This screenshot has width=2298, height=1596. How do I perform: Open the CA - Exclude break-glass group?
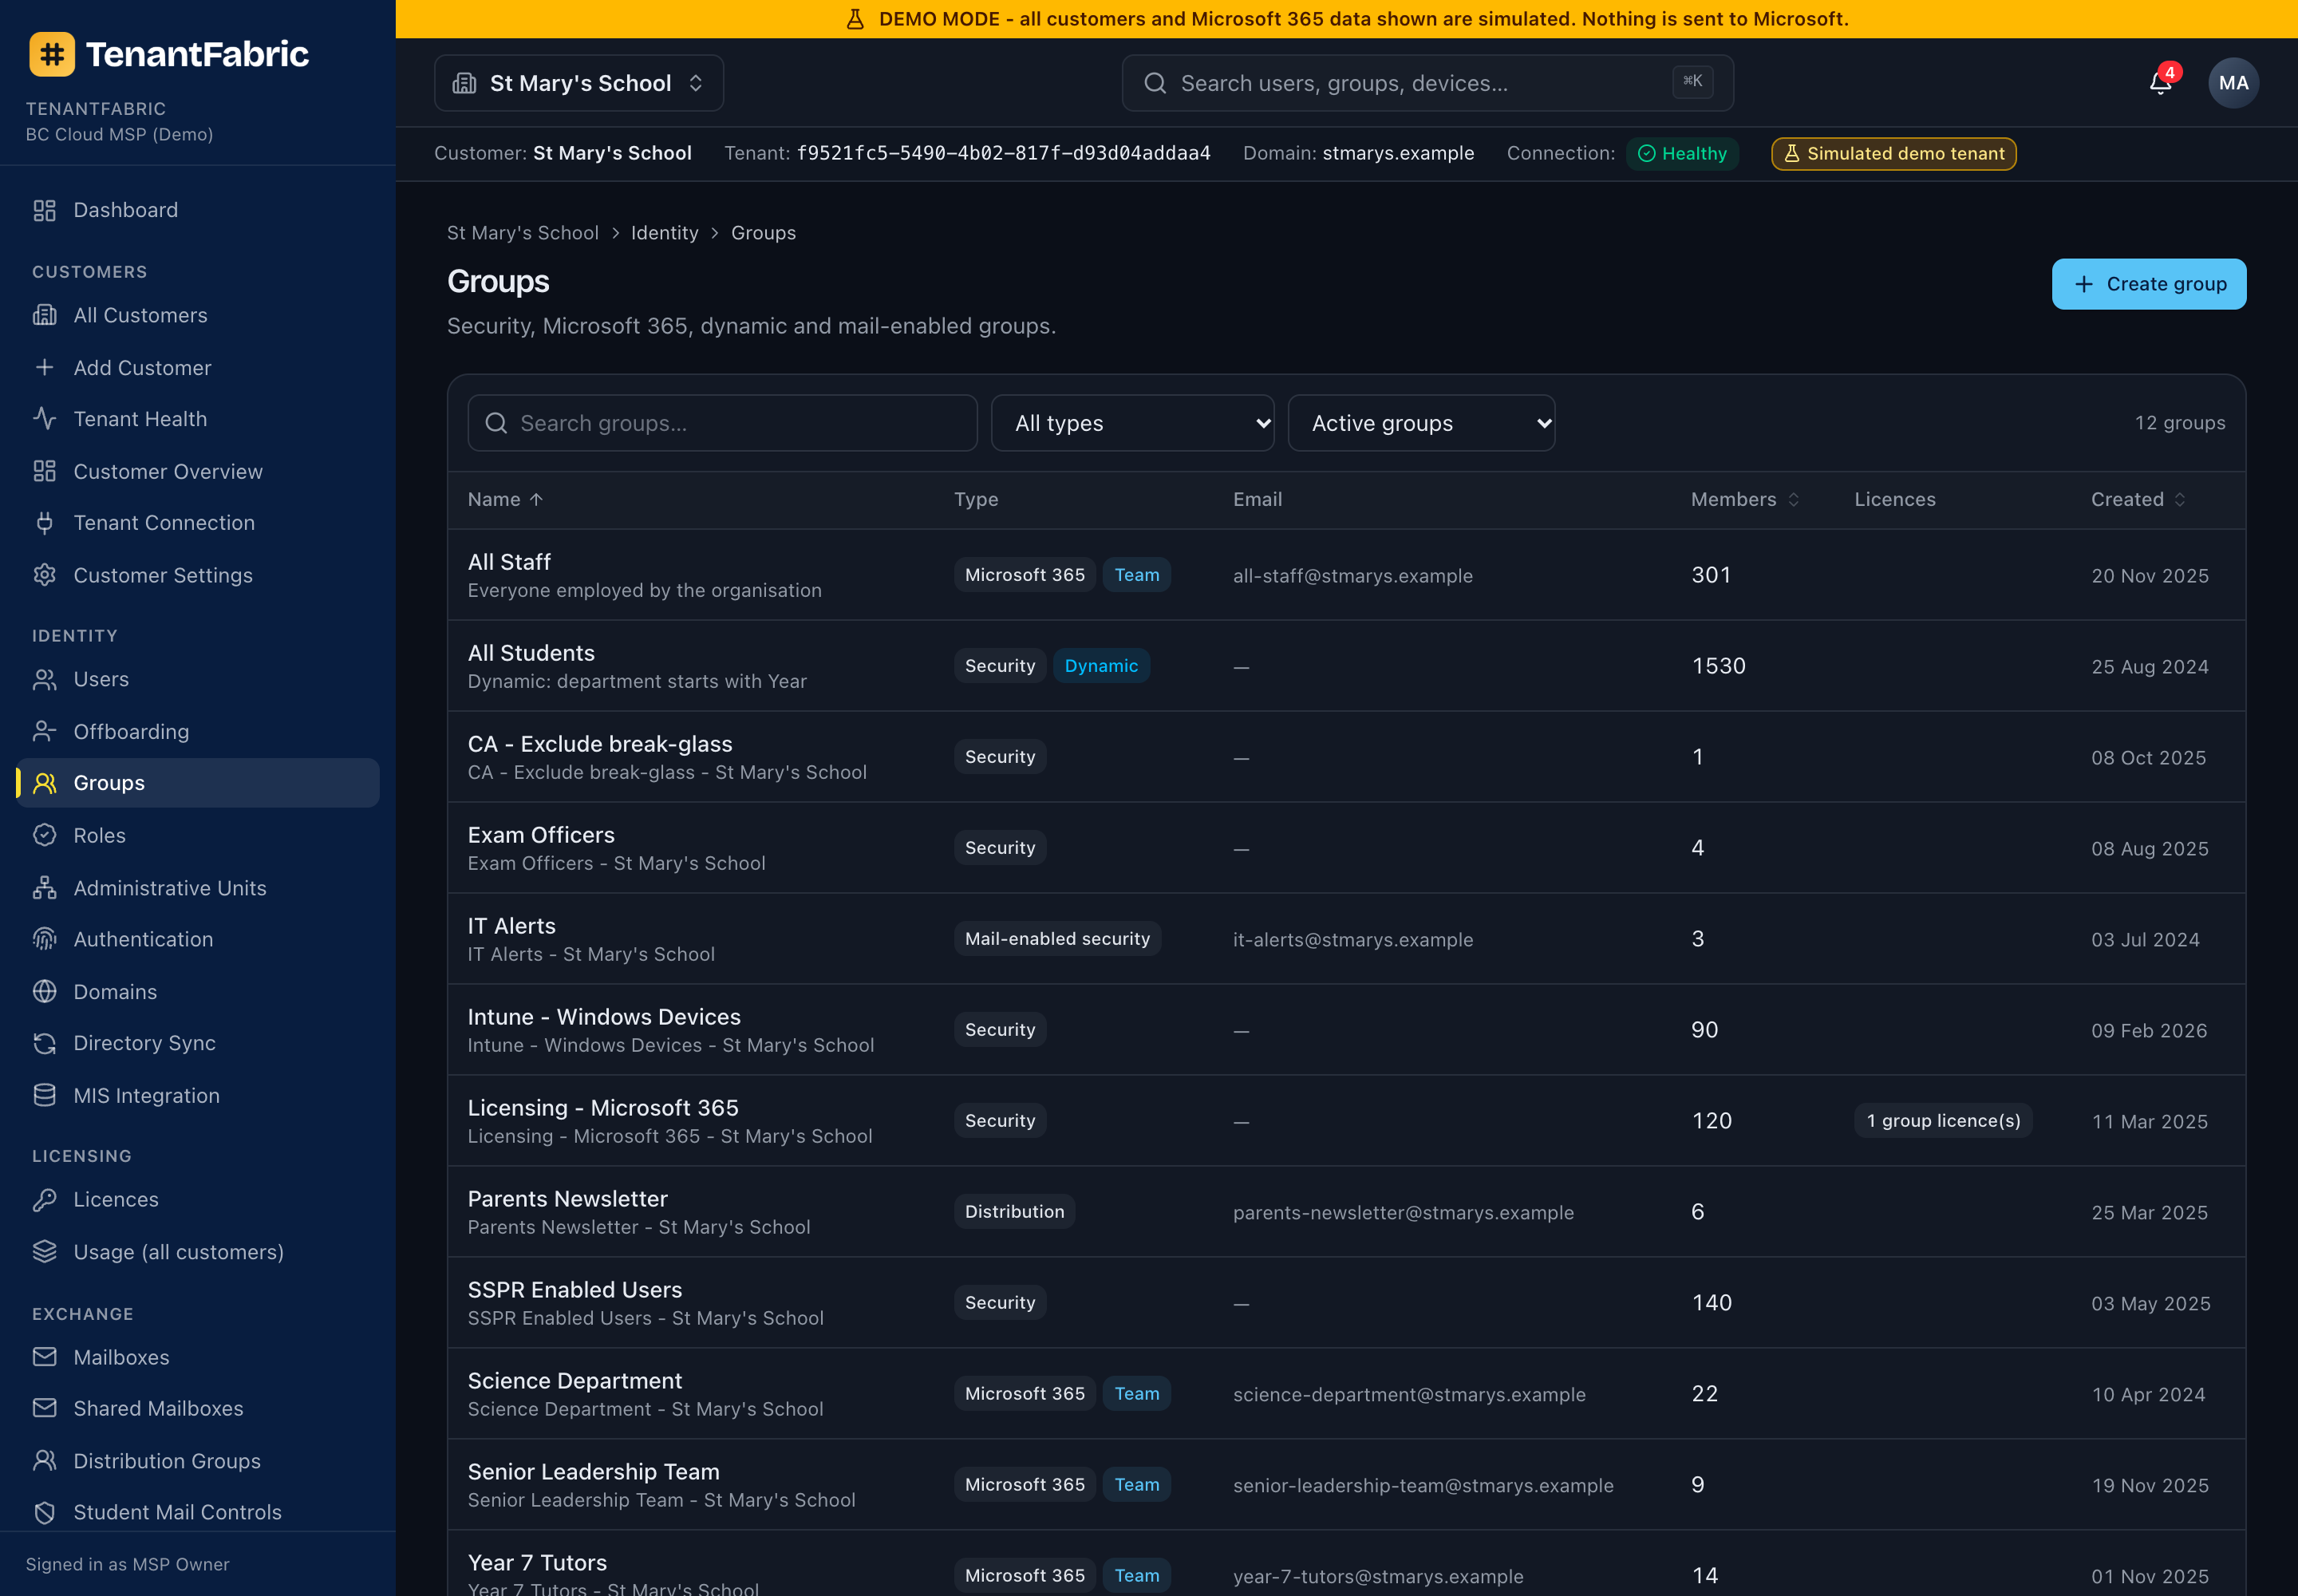tap(1346, 757)
